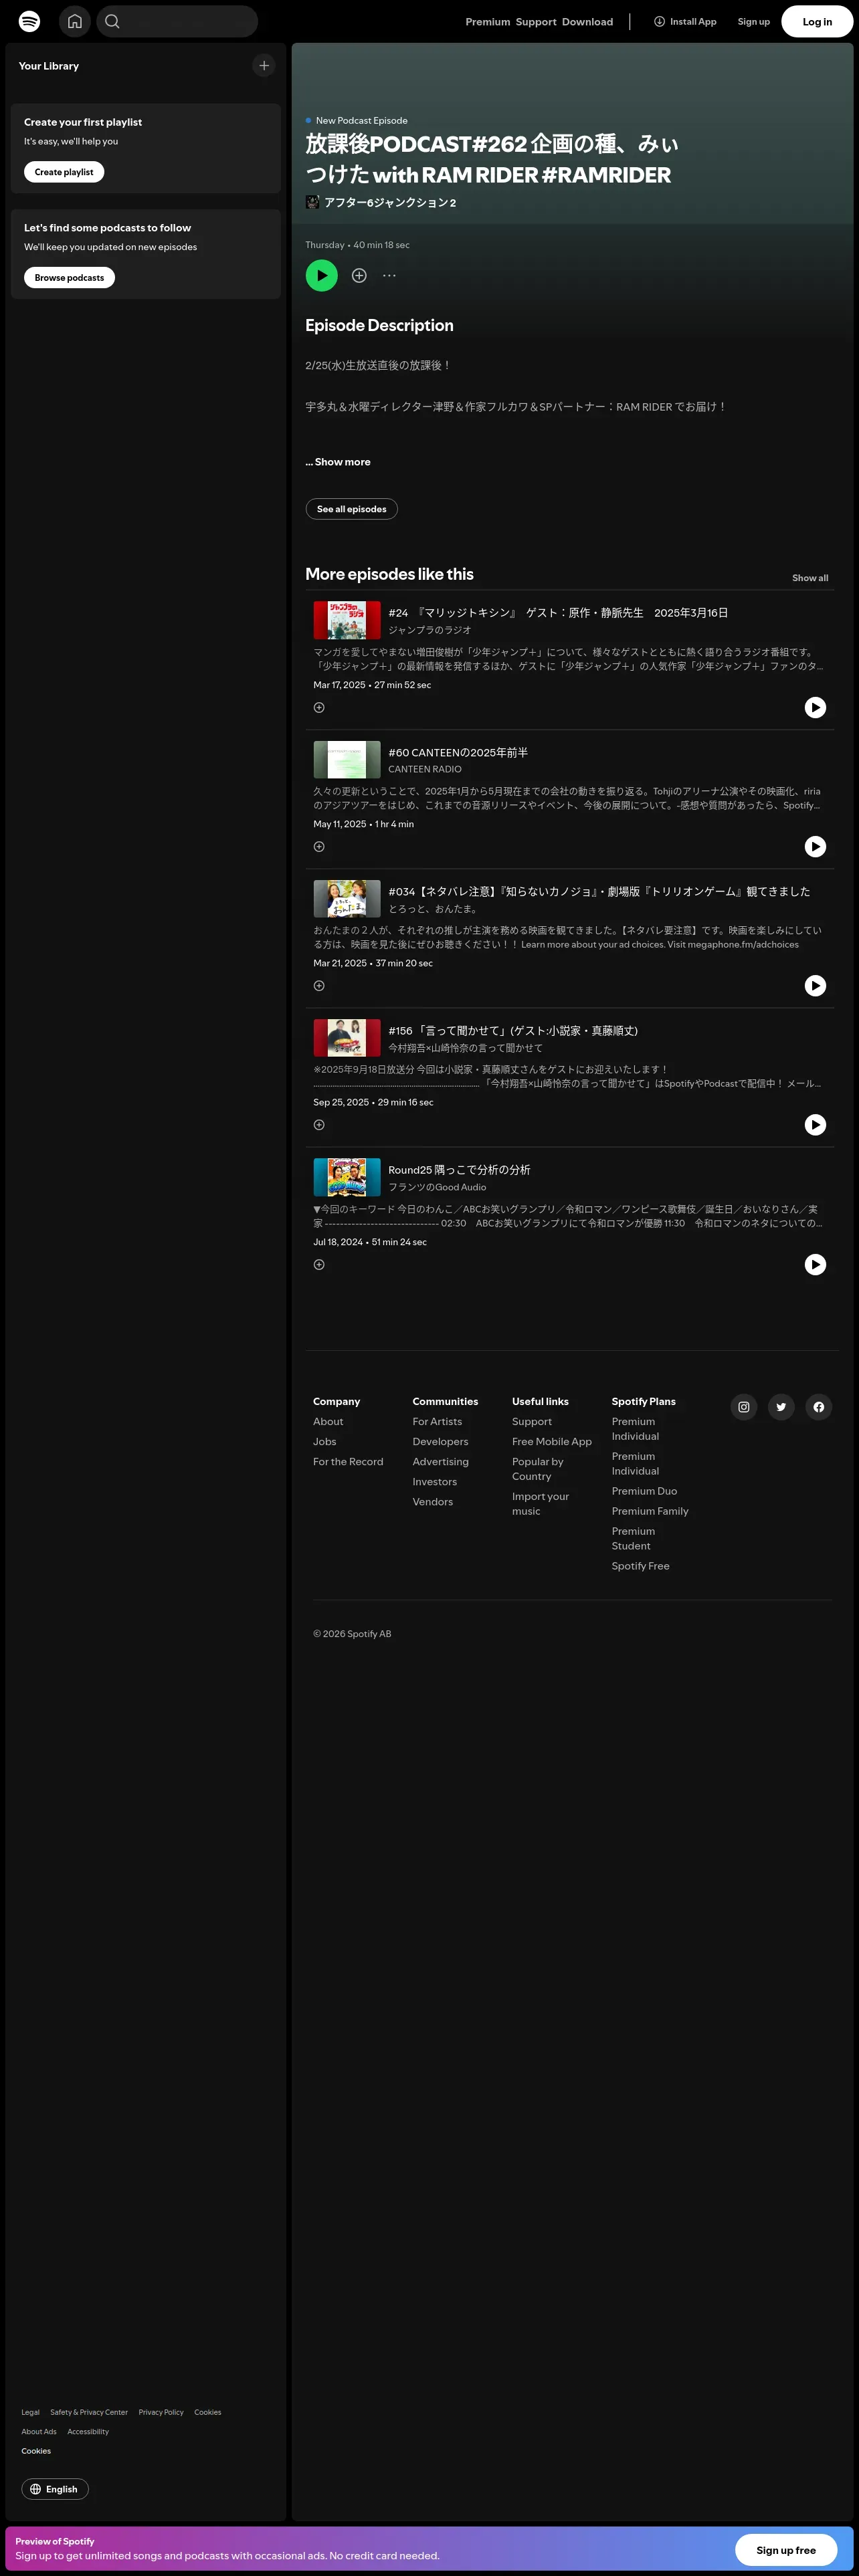Open Investors footer link
859x2576 pixels.
434,1481
